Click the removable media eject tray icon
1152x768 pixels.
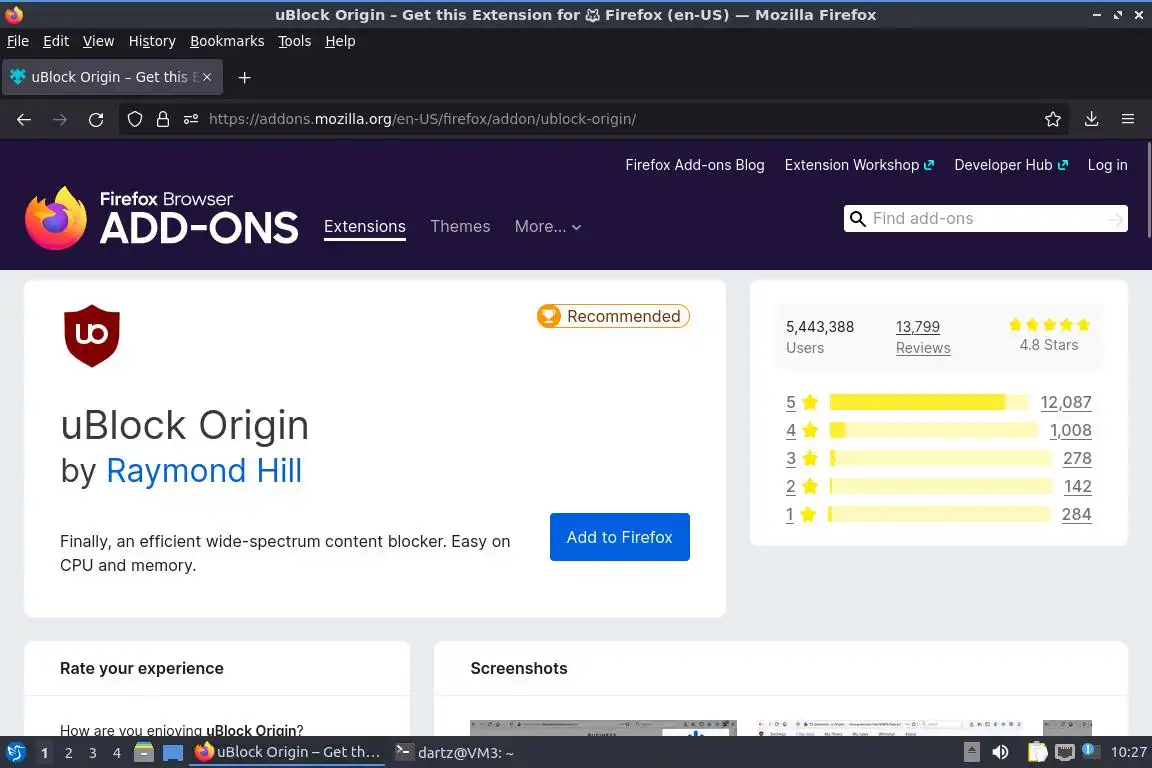click(971, 753)
